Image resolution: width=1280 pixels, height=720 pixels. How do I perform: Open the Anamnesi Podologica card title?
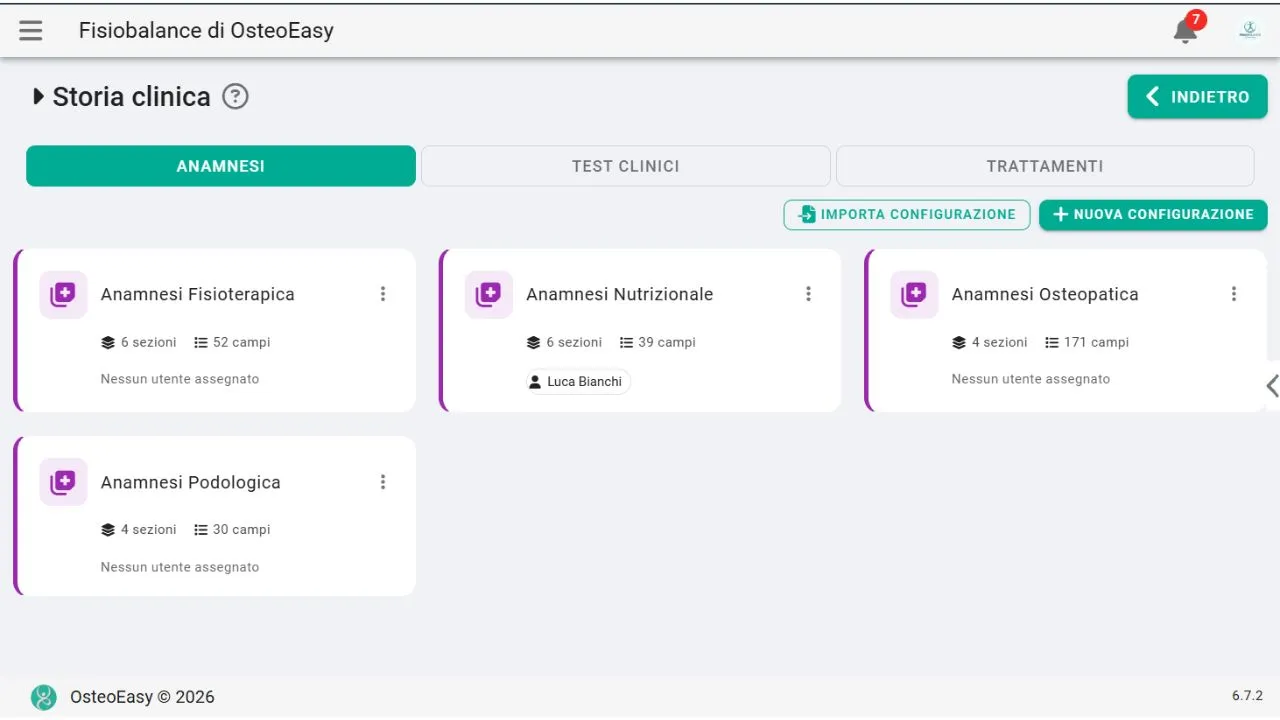tap(191, 482)
